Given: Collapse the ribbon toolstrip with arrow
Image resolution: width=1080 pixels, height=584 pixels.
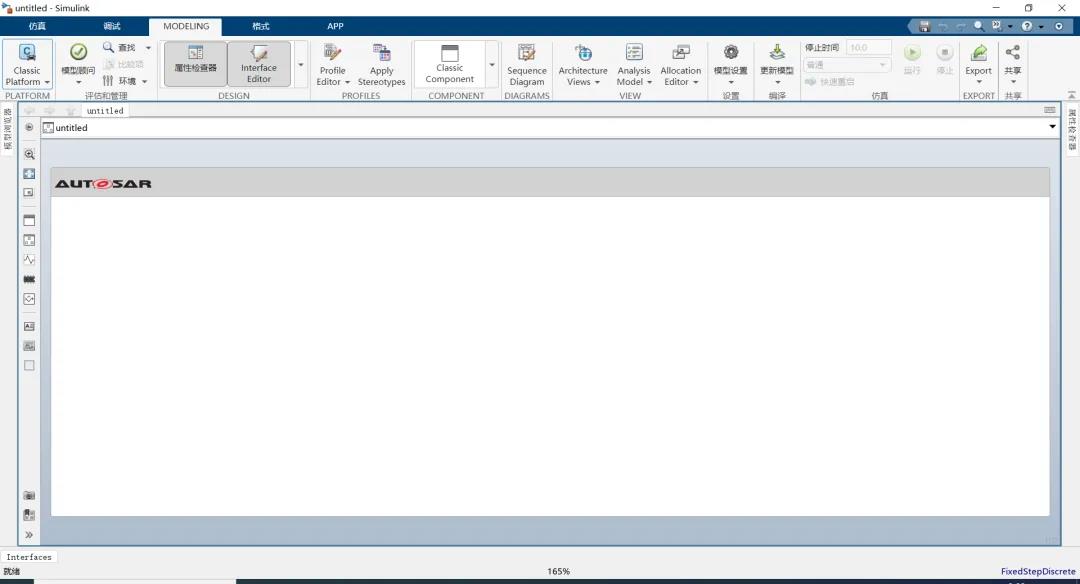Looking at the screenshot, I should point(1059,26).
